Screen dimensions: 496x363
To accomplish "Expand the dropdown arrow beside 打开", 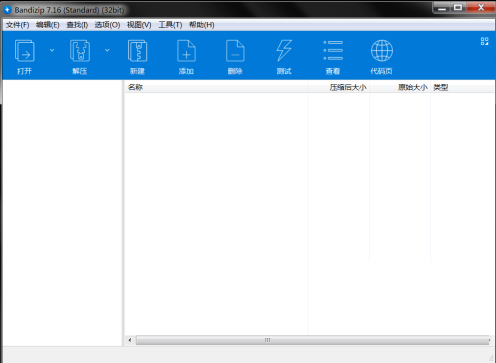I will pyautogui.click(x=52, y=50).
